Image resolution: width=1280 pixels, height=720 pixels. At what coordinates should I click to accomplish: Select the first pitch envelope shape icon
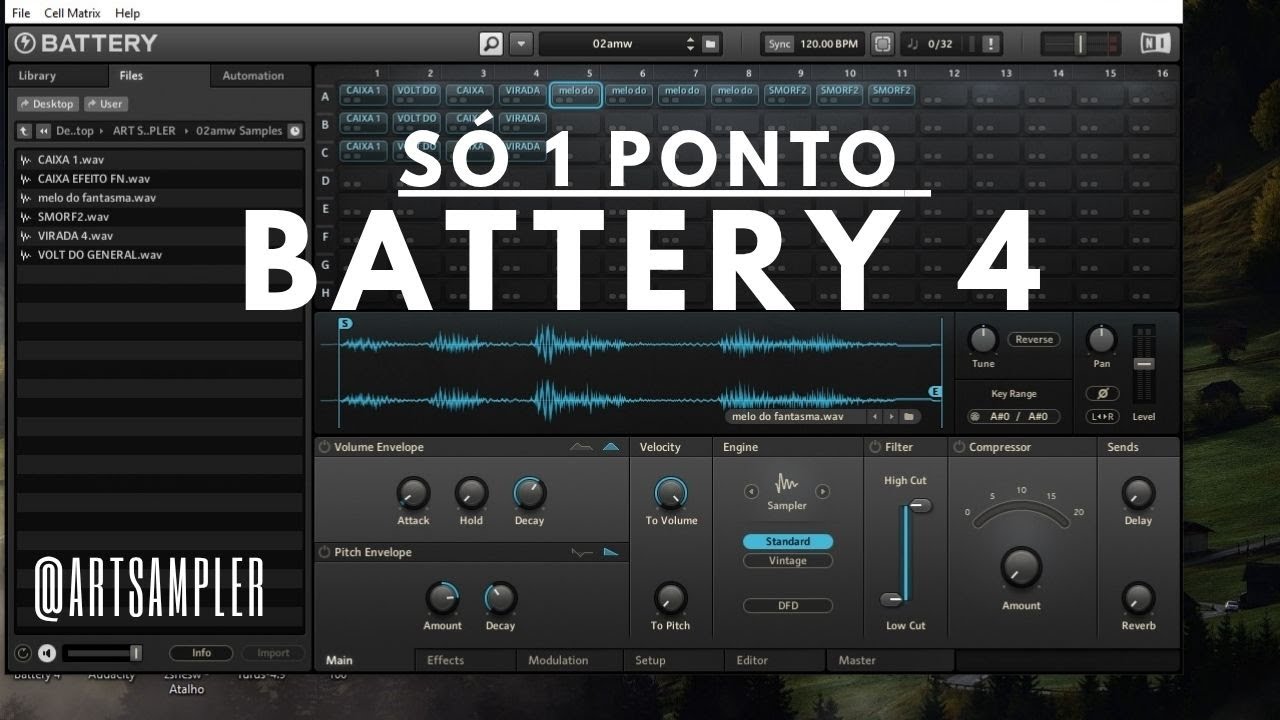(581, 552)
